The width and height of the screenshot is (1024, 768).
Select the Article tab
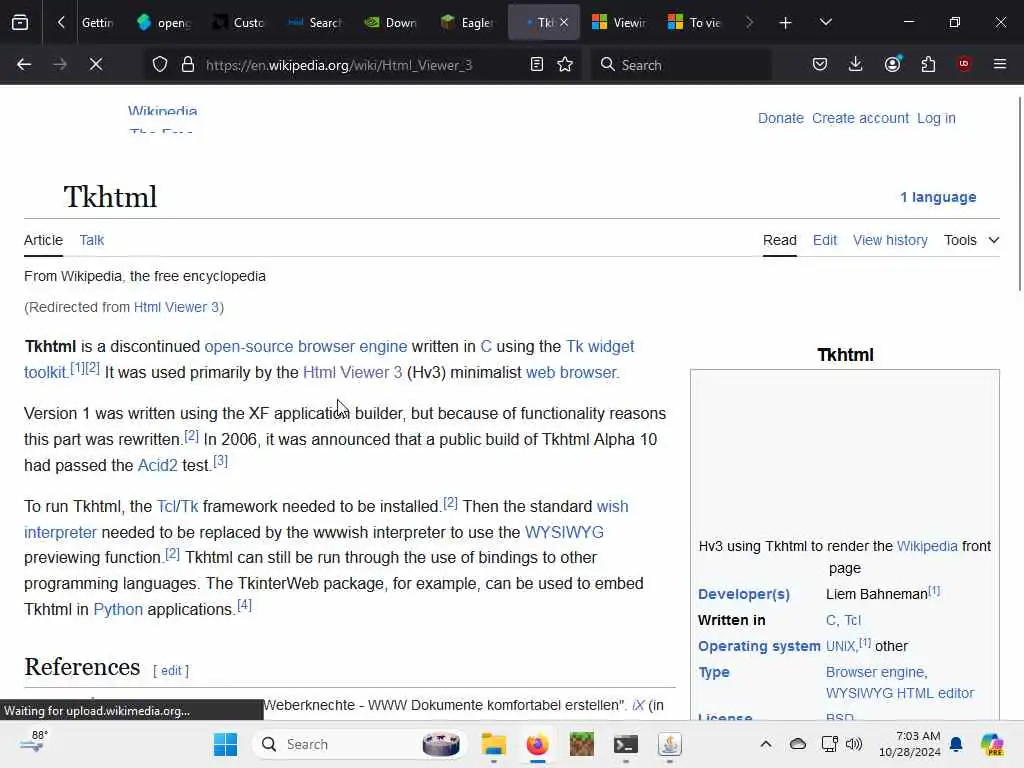click(43, 240)
